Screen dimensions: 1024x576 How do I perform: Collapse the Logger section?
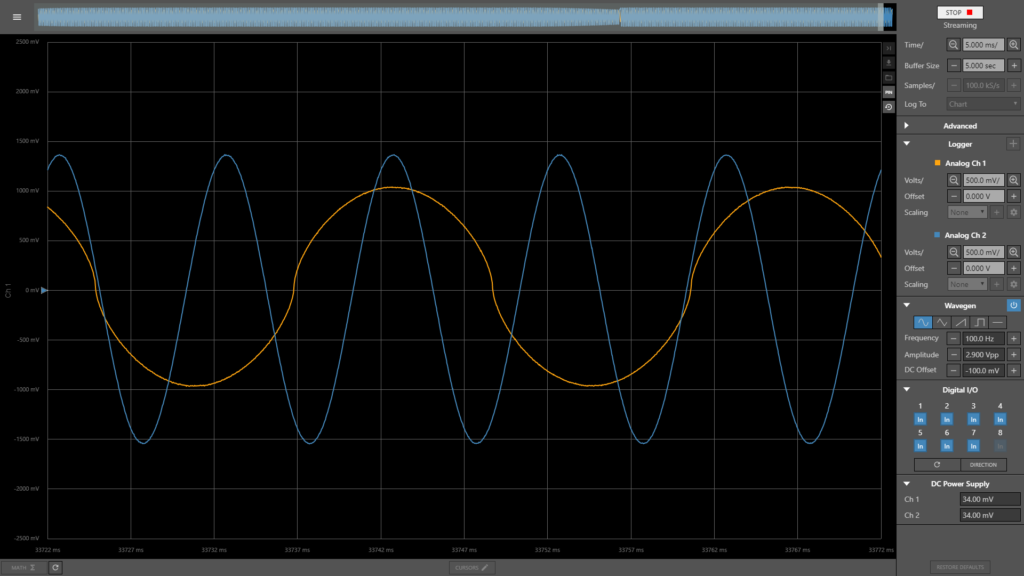pyautogui.click(x=906, y=144)
